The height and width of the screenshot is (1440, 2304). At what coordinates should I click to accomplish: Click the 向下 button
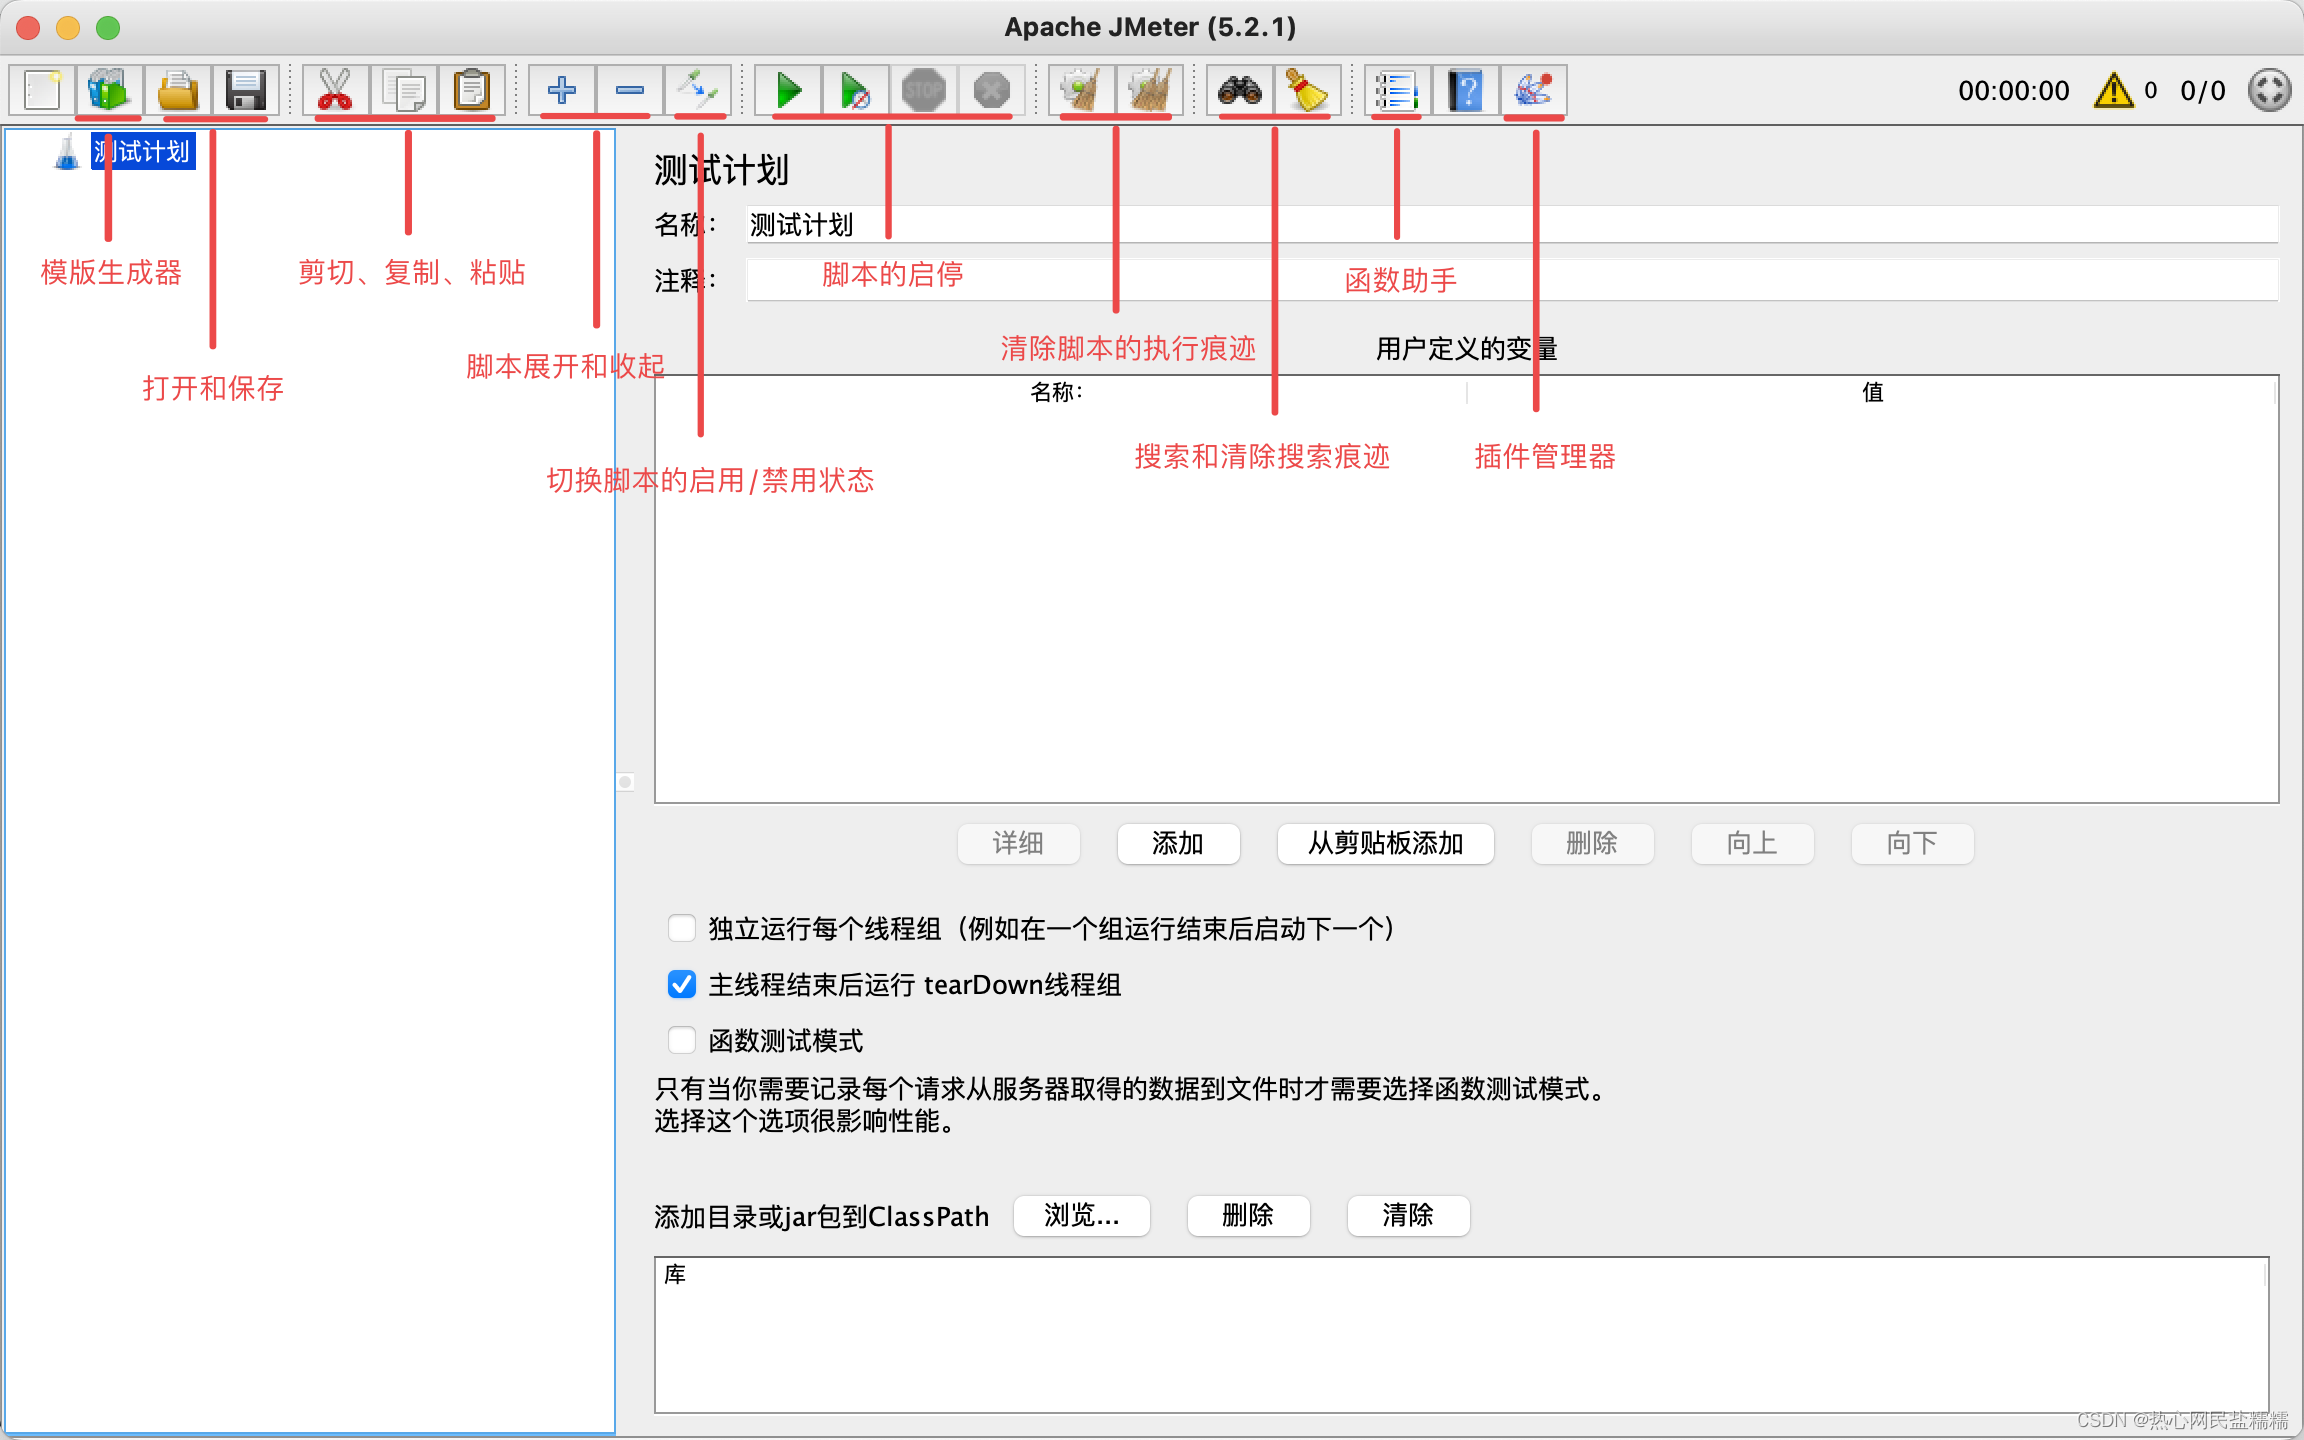click(x=1912, y=843)
